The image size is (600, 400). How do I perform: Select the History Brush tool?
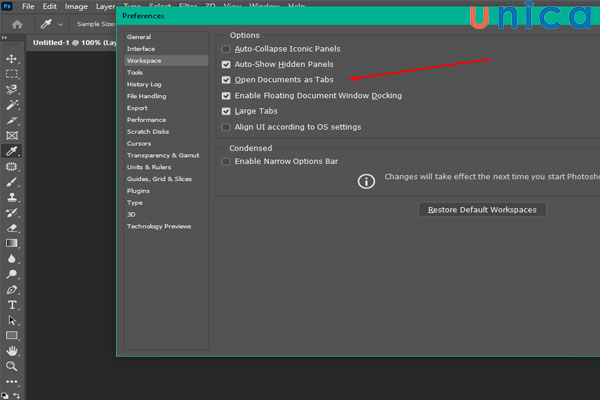[11, 212]
